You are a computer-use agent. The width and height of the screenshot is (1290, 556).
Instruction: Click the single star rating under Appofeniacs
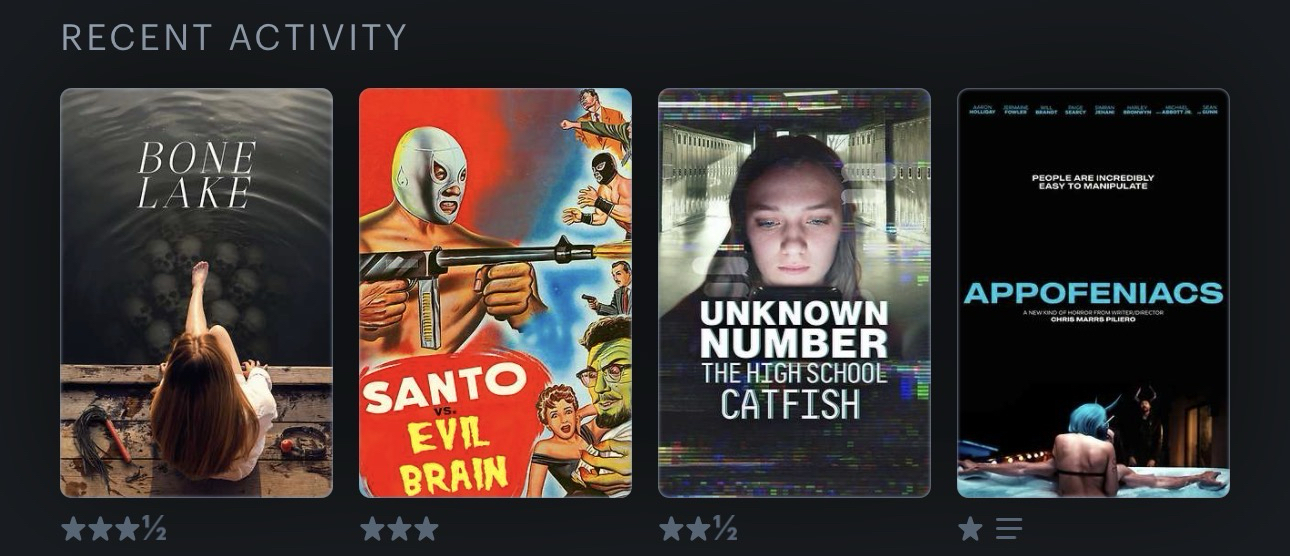[x=970, y=528]
